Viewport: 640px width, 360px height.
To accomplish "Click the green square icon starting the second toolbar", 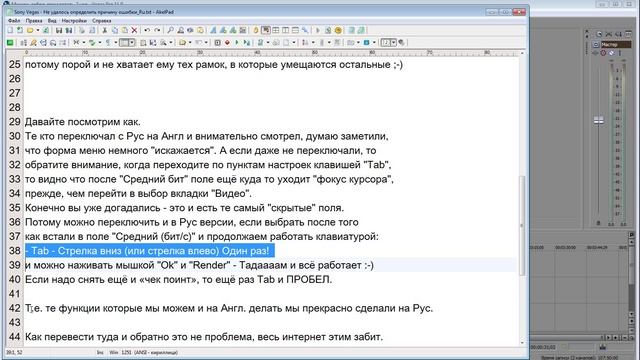I will click(x=10, y=42).
